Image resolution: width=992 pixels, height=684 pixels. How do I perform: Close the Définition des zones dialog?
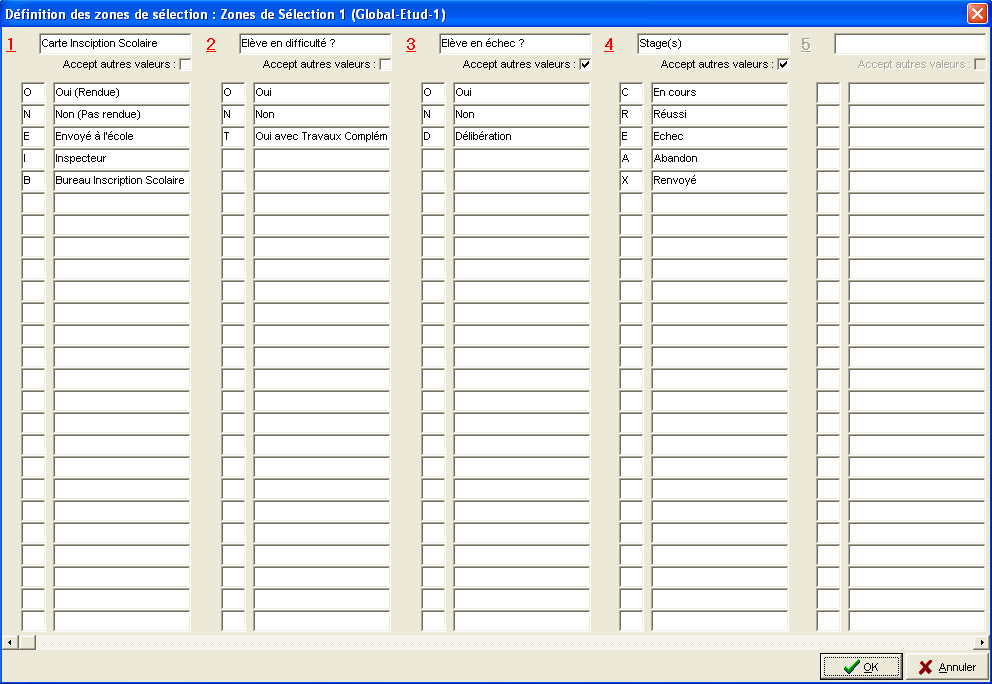pos(977,13)
